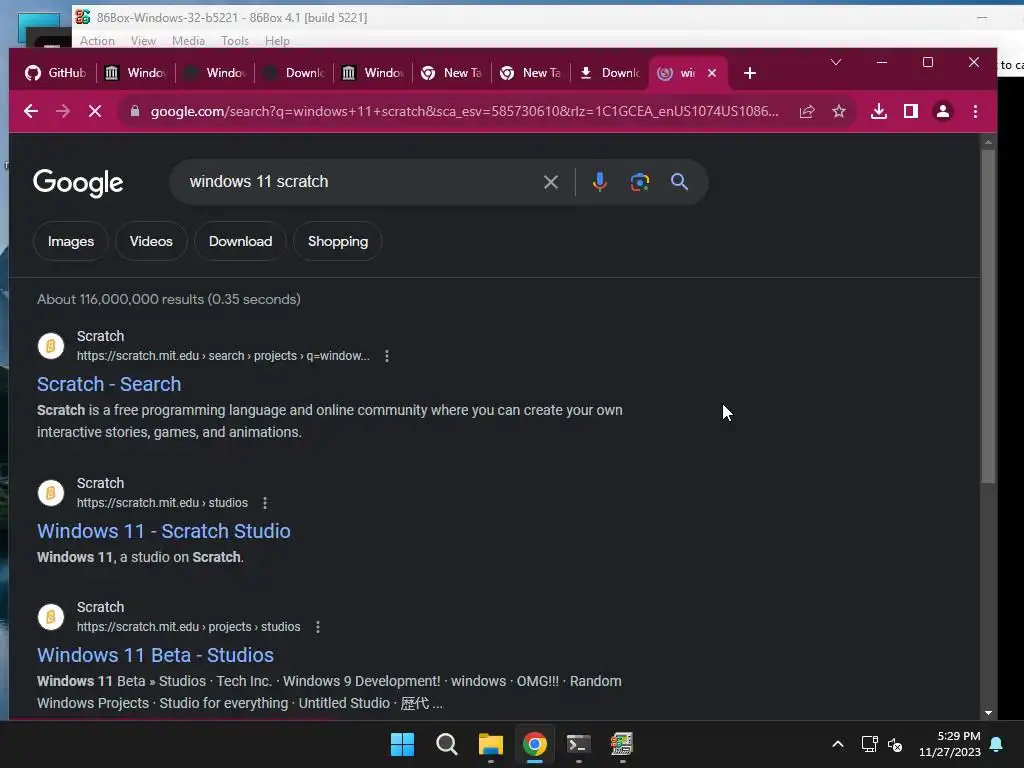The height and width of the screenshot is (768, 1024).
Task: Click the Google logo
Action: pos(78,183)
